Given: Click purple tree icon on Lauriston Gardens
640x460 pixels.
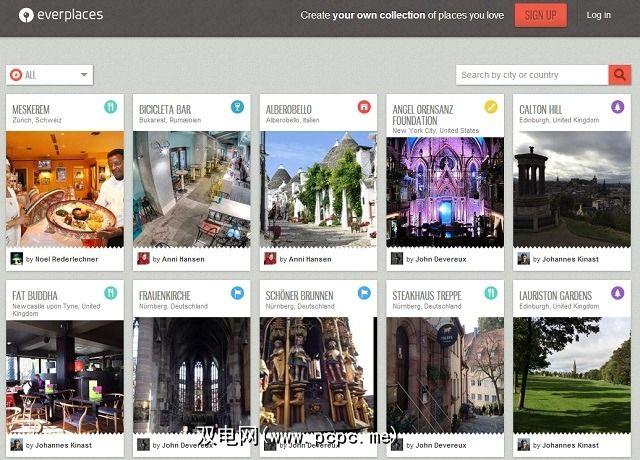Looking at the screenshot, I should click(x=618, y=293).
